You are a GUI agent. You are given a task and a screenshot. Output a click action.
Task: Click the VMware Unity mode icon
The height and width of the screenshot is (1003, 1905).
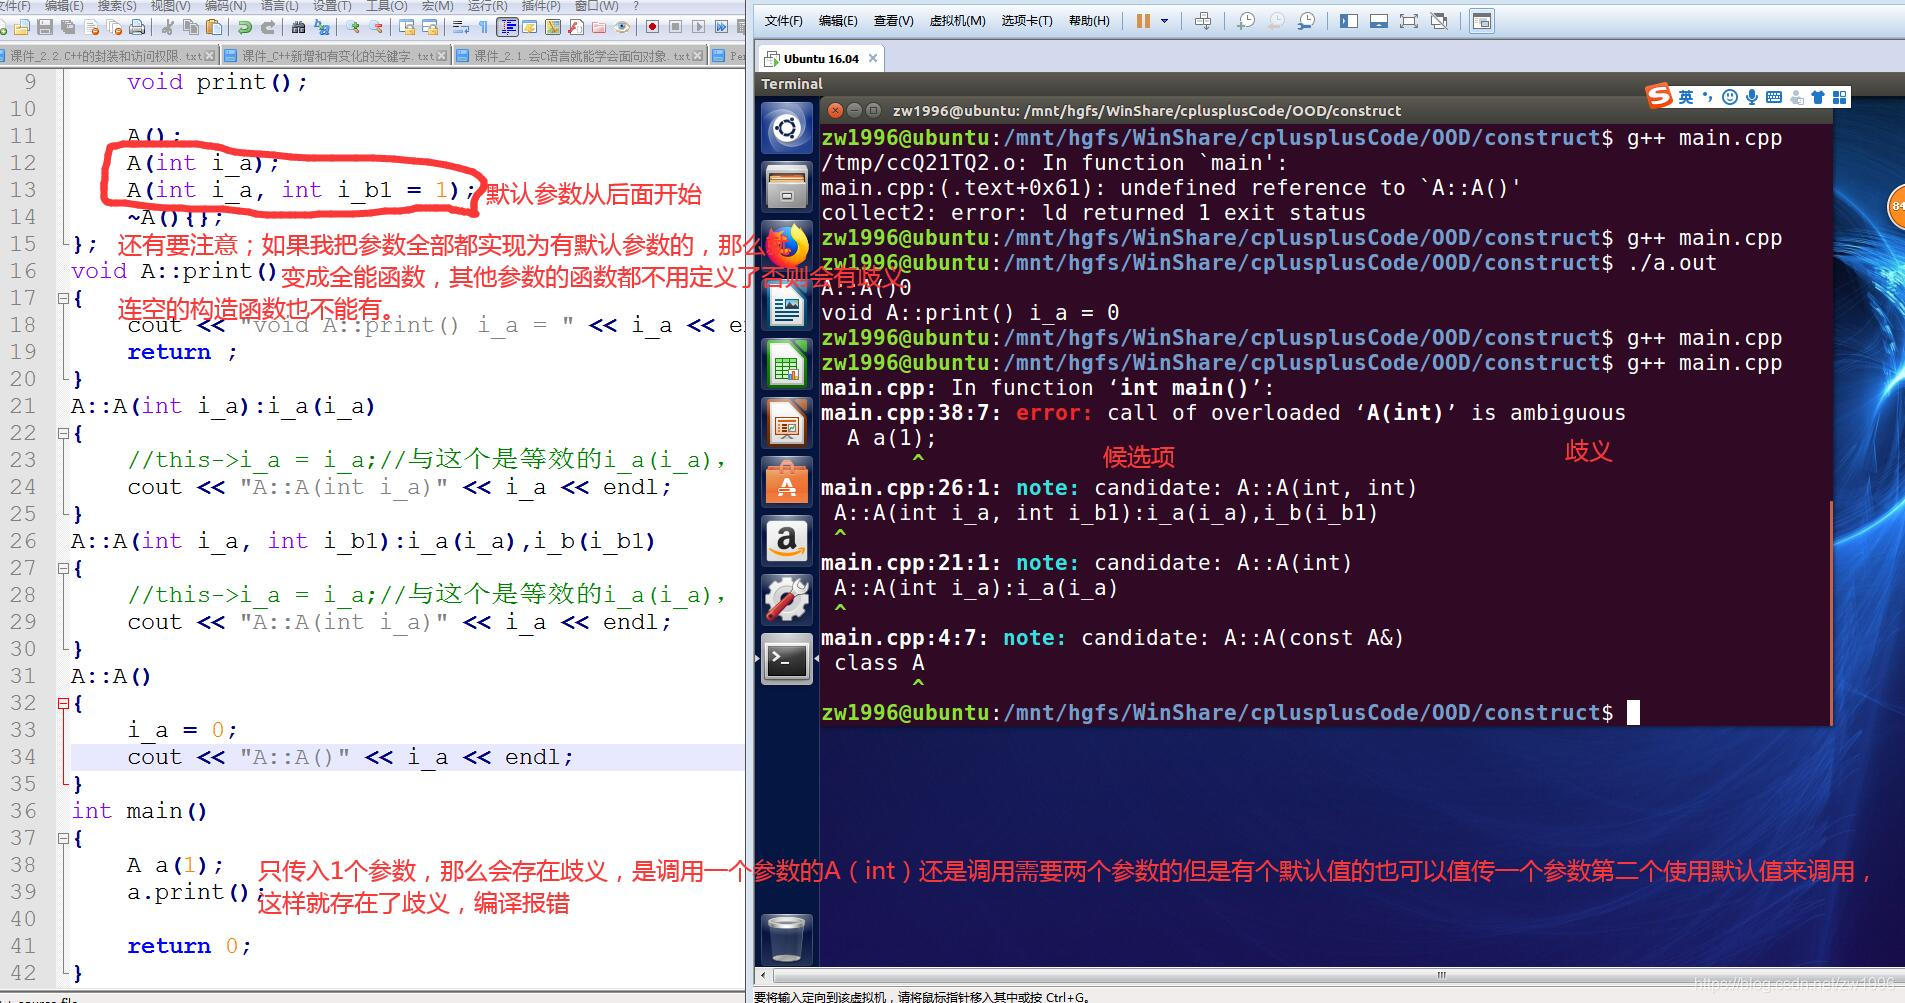(x=1439, y=20)
